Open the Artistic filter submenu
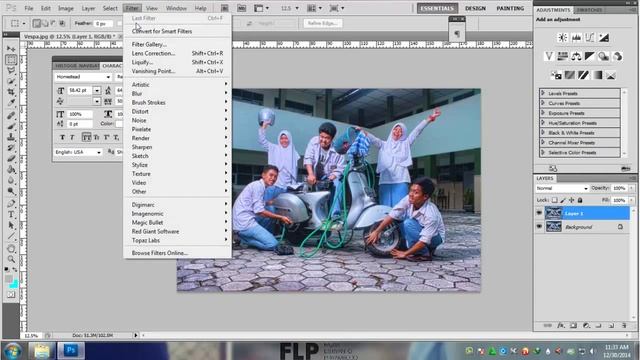This screenshot has width=640, height=360. (177, 84)
